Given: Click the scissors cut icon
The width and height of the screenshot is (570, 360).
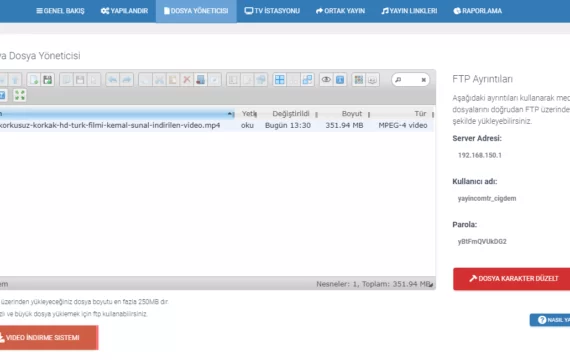Looking at the screenshot, I should (x=159, y=80).
